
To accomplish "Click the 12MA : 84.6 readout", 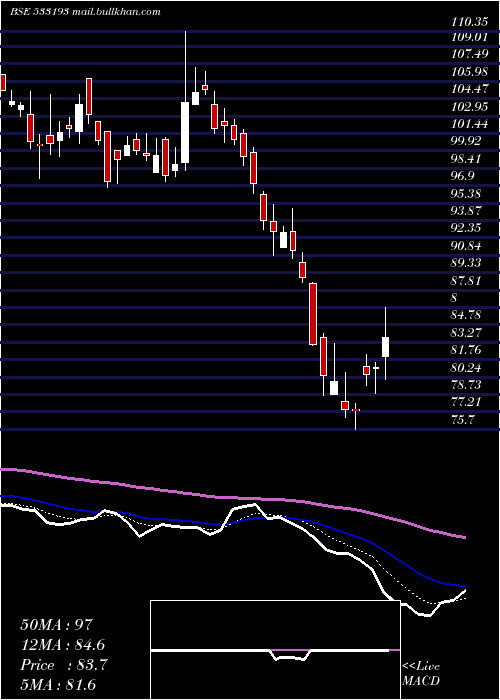I will pyautogui.click(x=64, y=645).
